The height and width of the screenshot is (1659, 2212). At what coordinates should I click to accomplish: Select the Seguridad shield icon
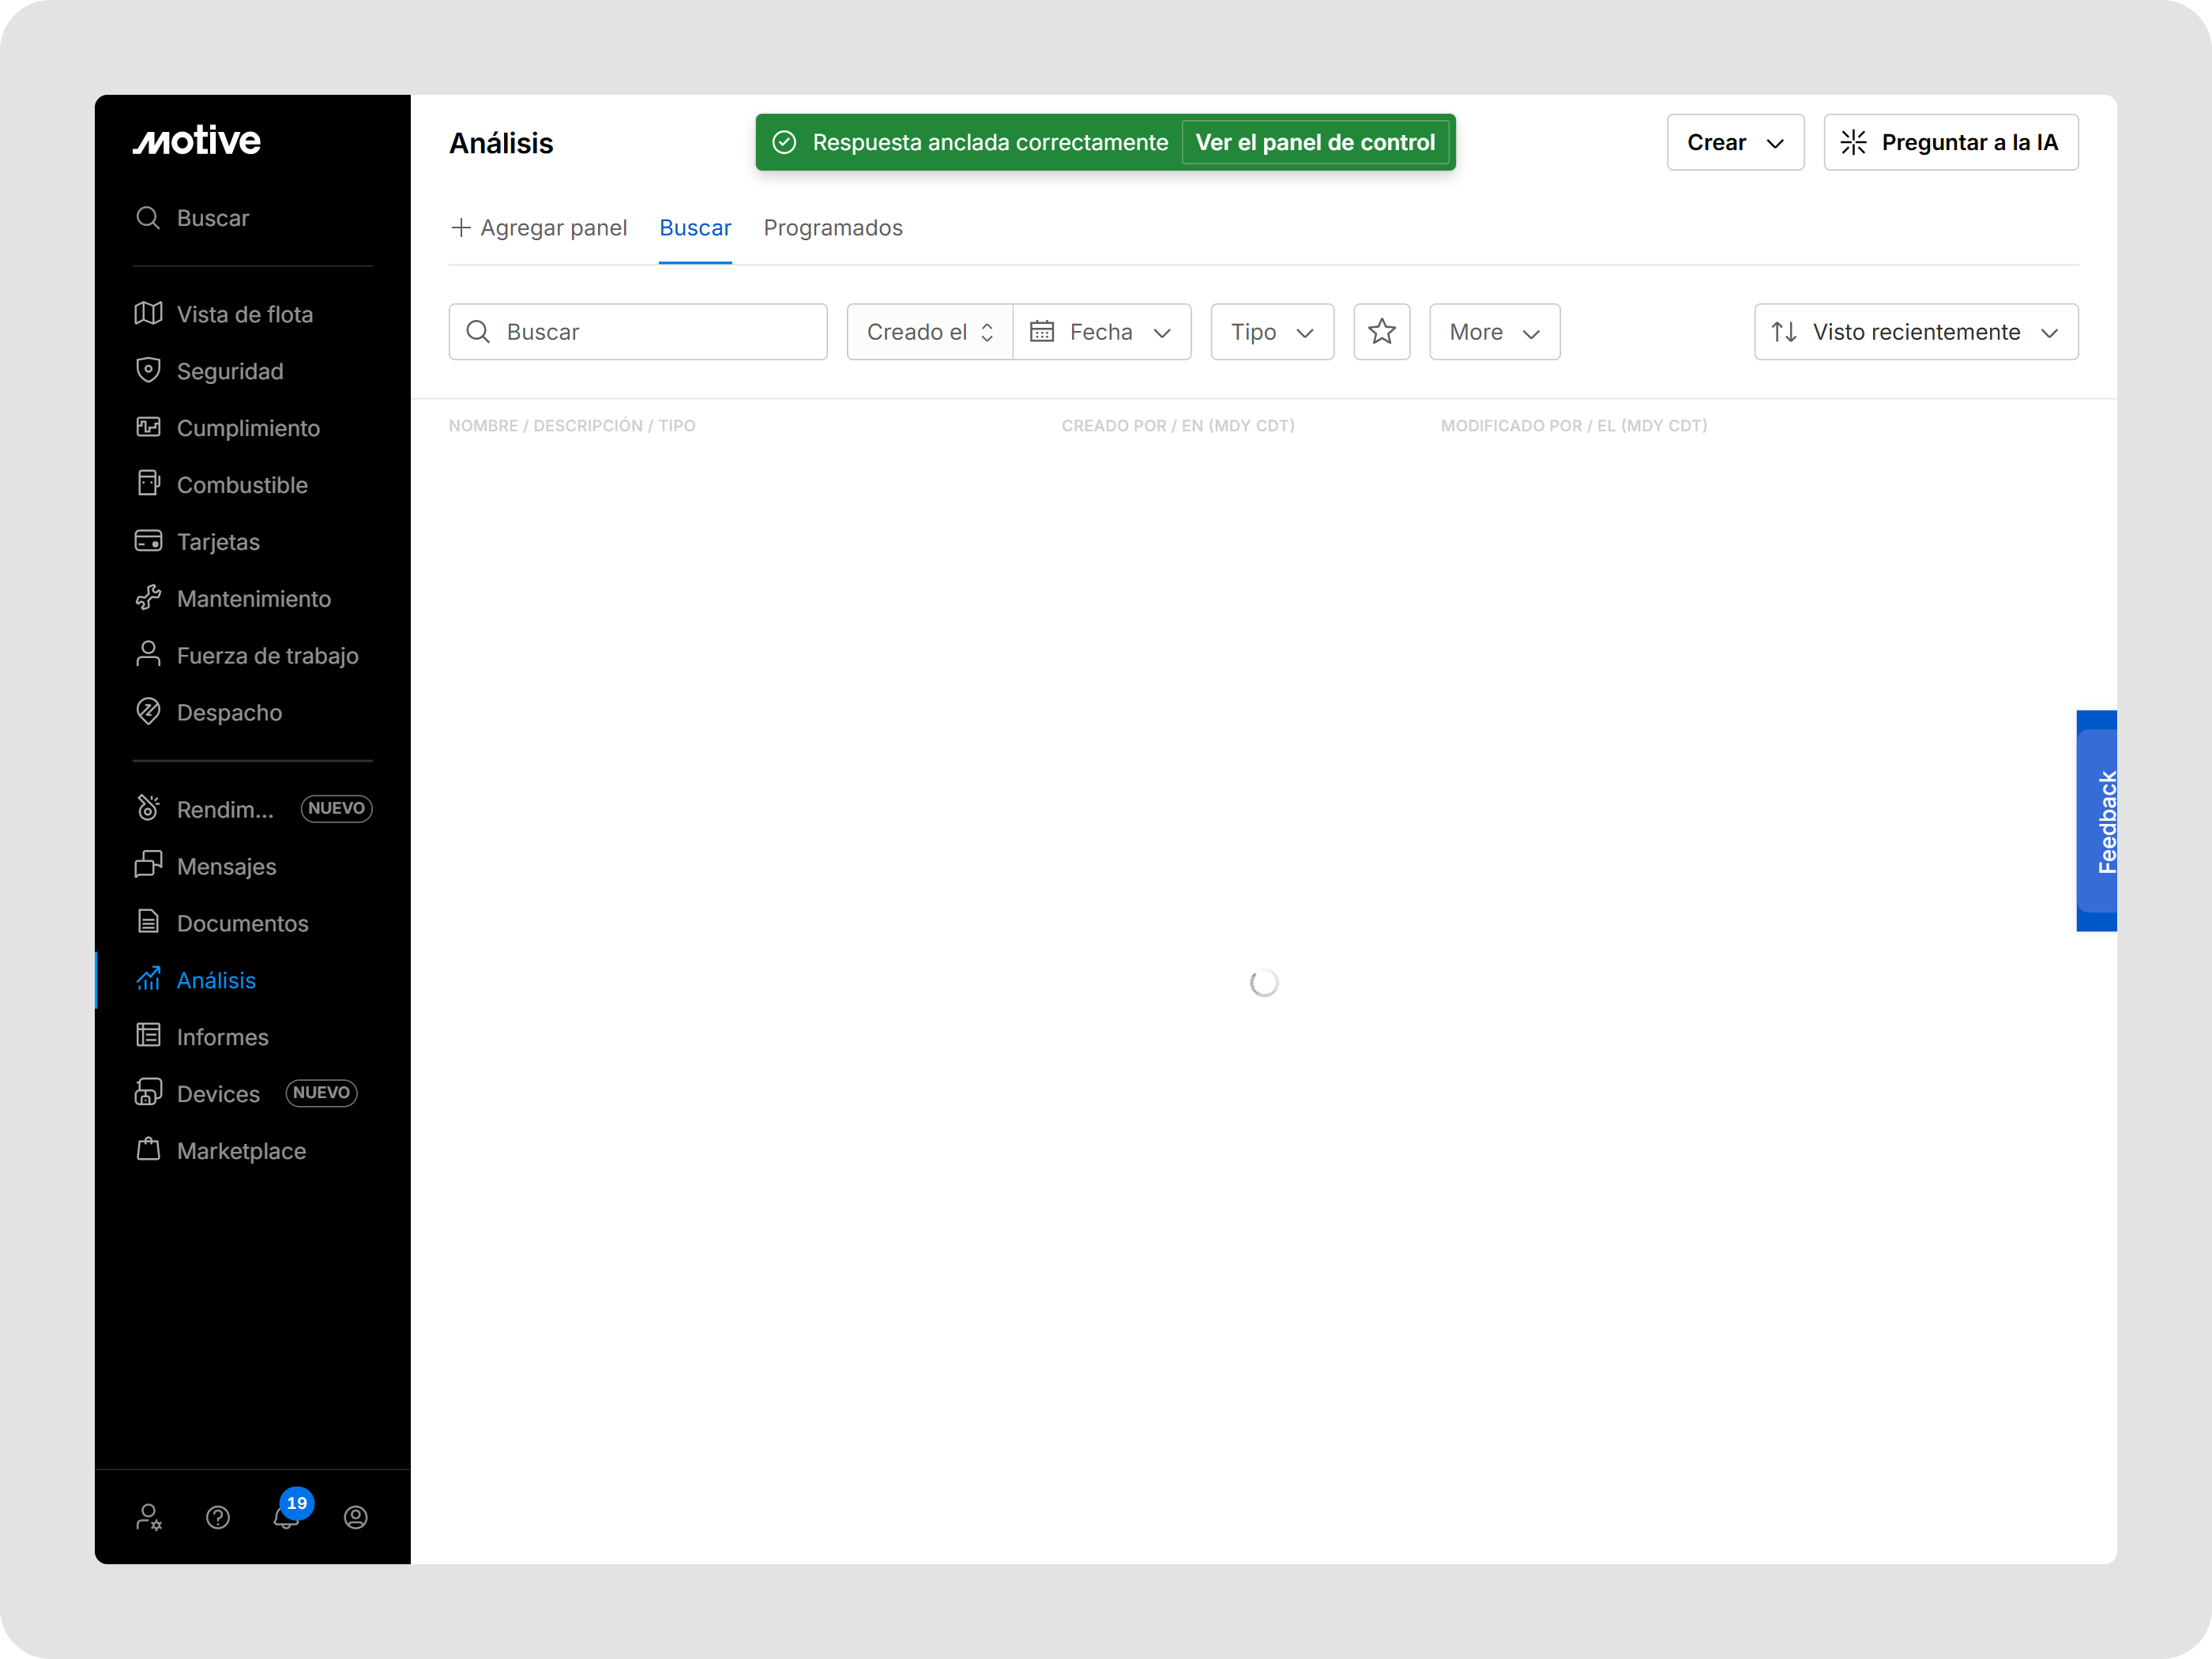(148, 370)
